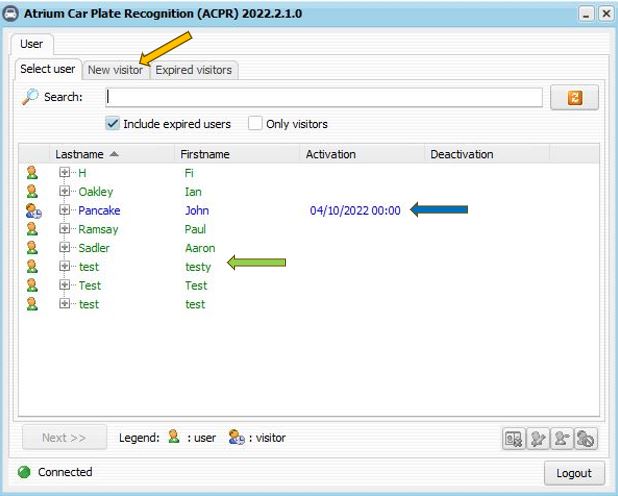618x496 pixels.
Task: Expand the Oakley user row
Action: tap(65, 191)
